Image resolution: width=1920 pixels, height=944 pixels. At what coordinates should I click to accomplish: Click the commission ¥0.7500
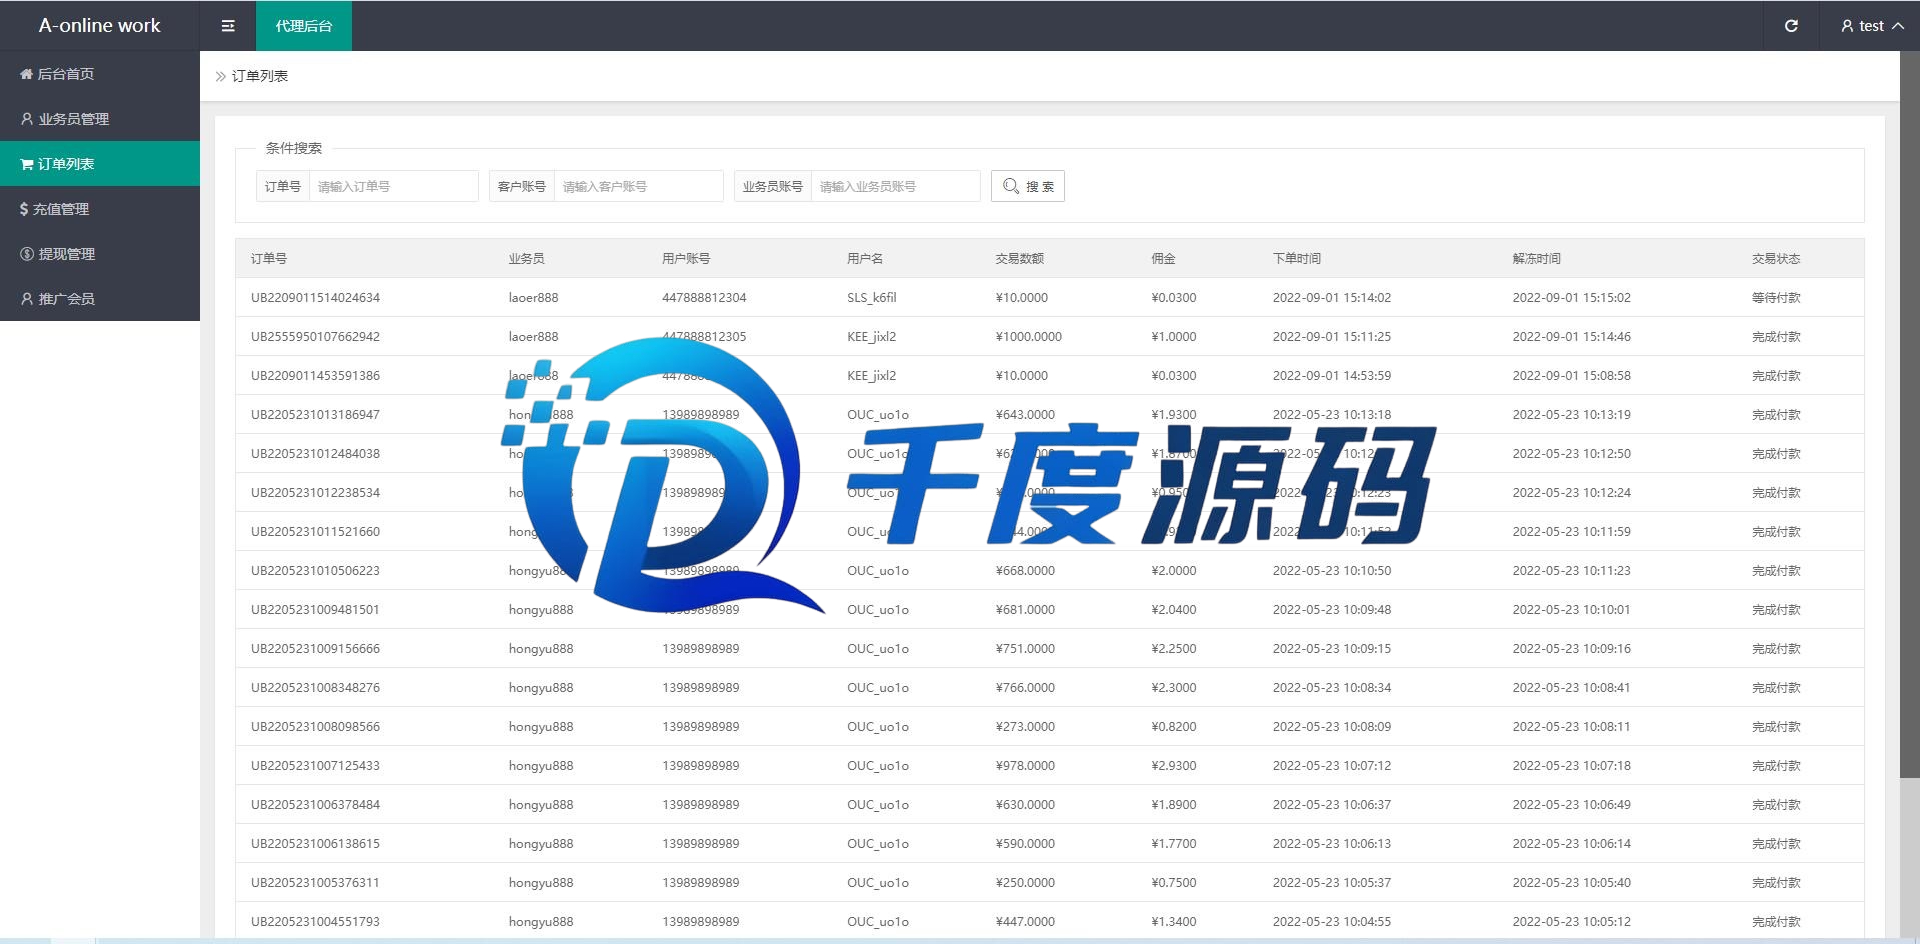click(x=1174, y=882)
